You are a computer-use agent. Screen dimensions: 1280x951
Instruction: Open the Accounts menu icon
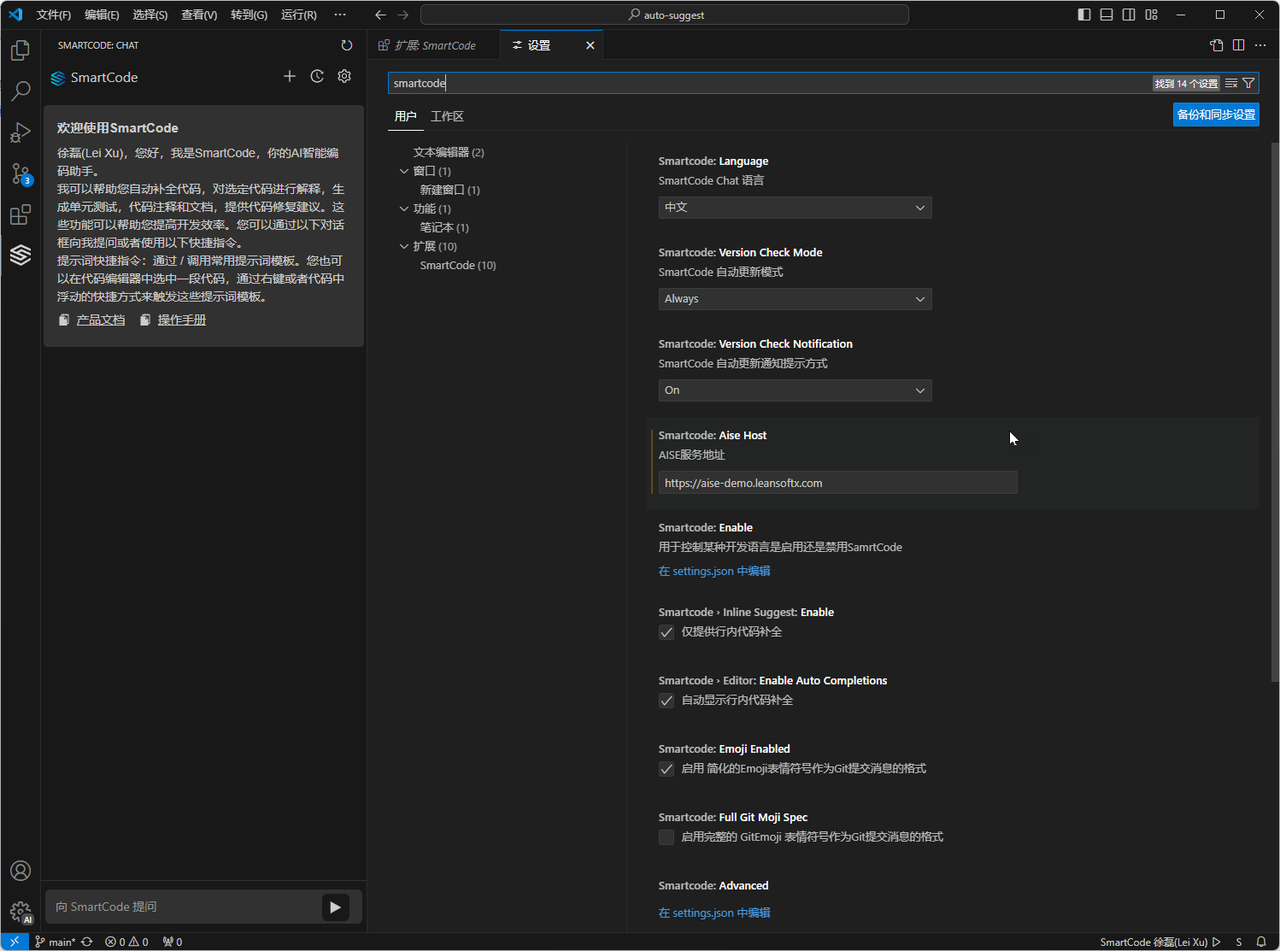[20, 871]
